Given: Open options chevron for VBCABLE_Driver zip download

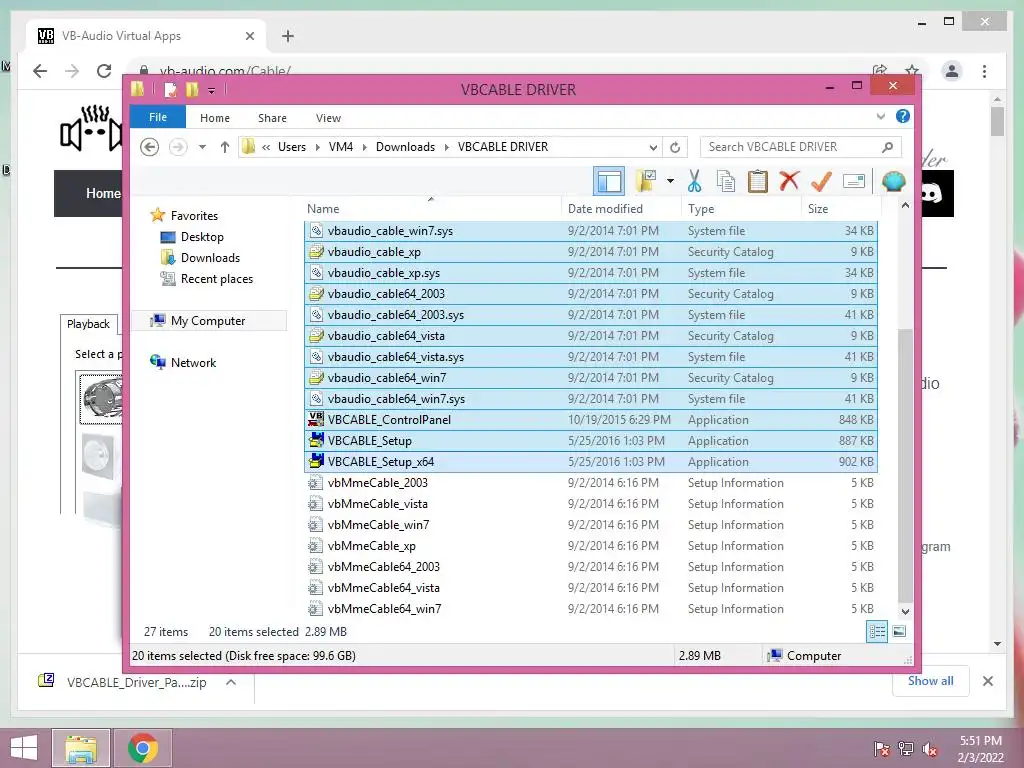Looking at the screenshot, I should [231, 682].
